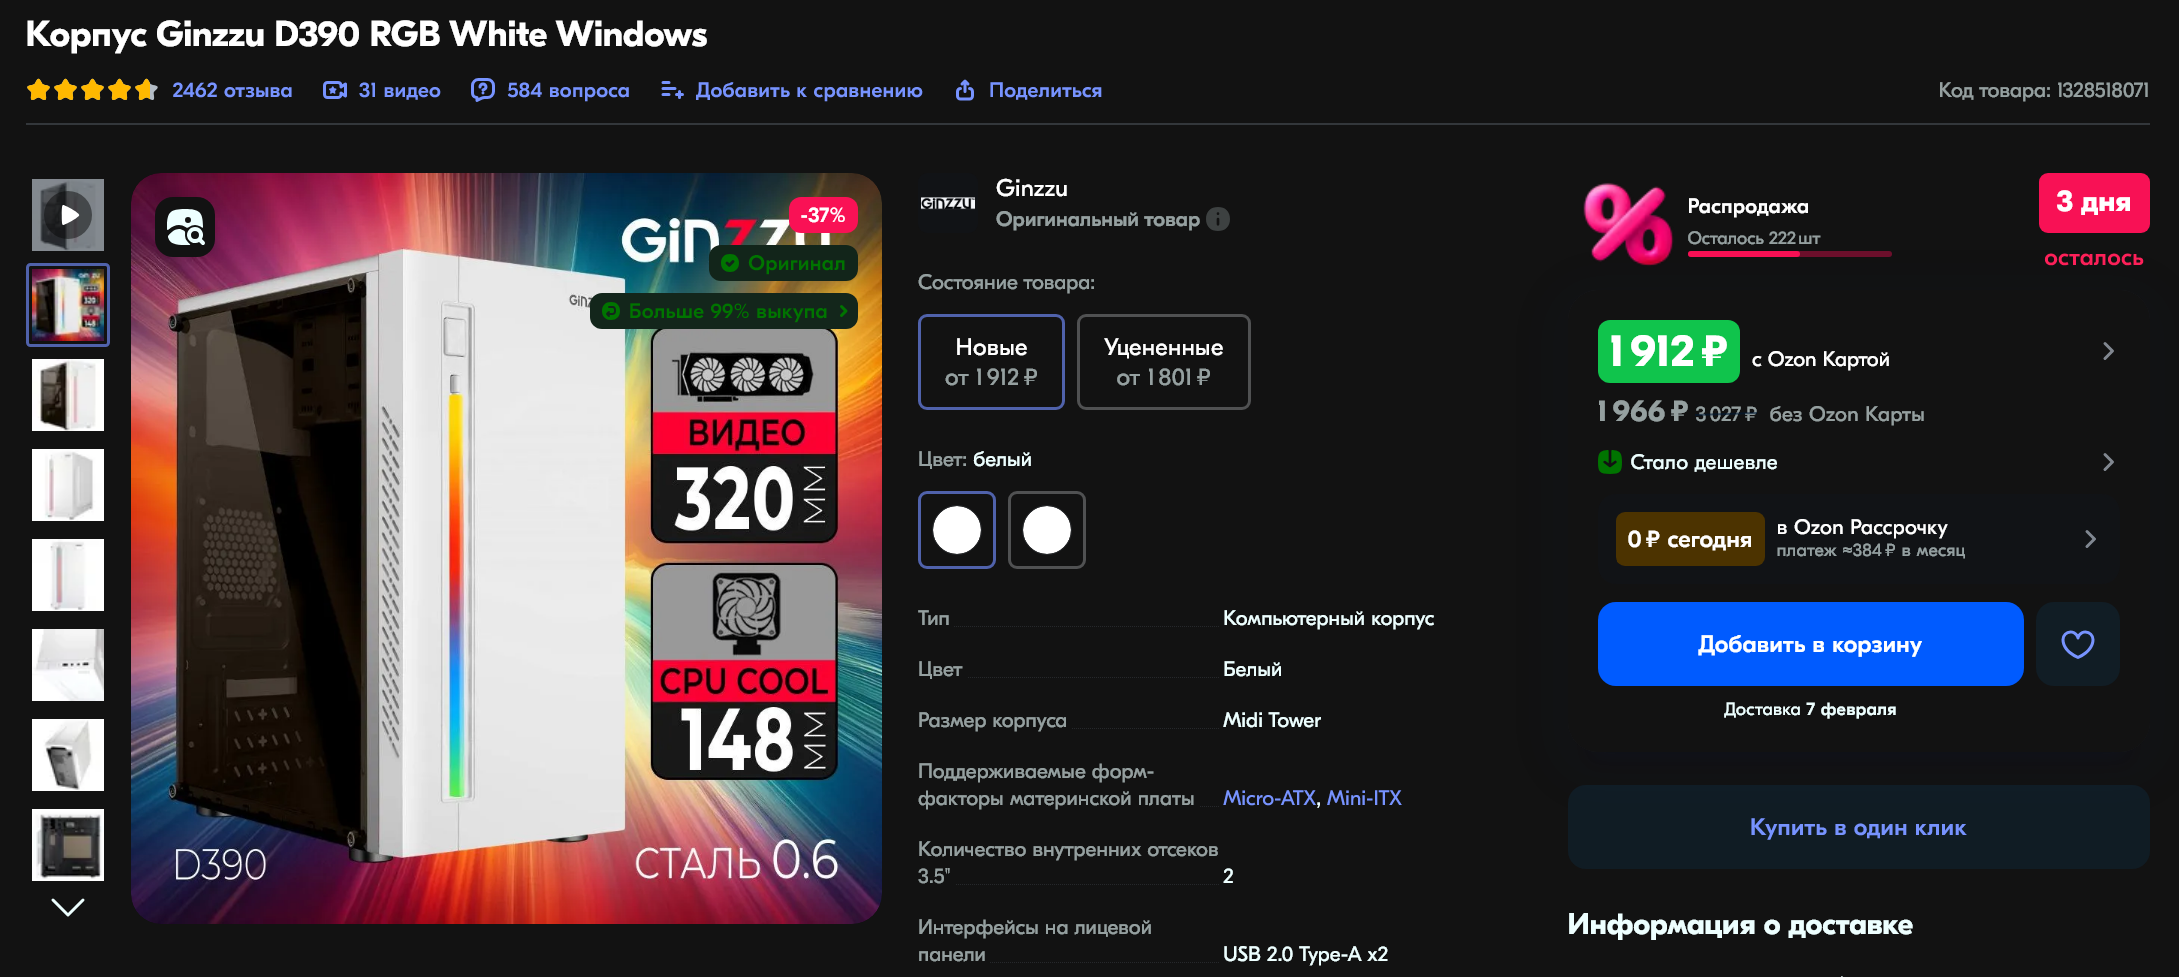Viewport: 2179px width, 977px height.
Task: Click the Поделиться link
Action: tap(1045, 90)
